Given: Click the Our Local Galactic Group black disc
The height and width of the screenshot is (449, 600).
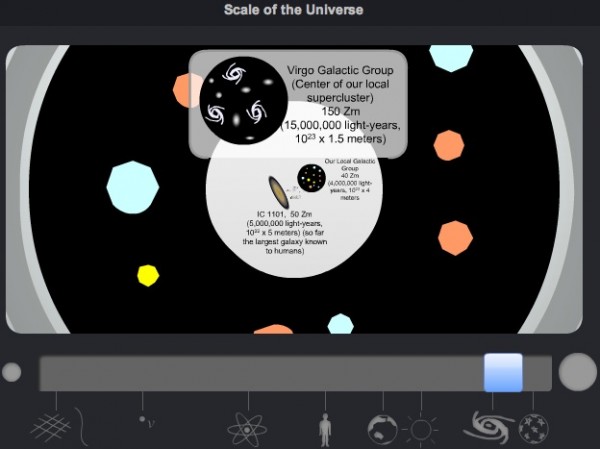Looking at the screenshot, I should [x=311, y=178].
